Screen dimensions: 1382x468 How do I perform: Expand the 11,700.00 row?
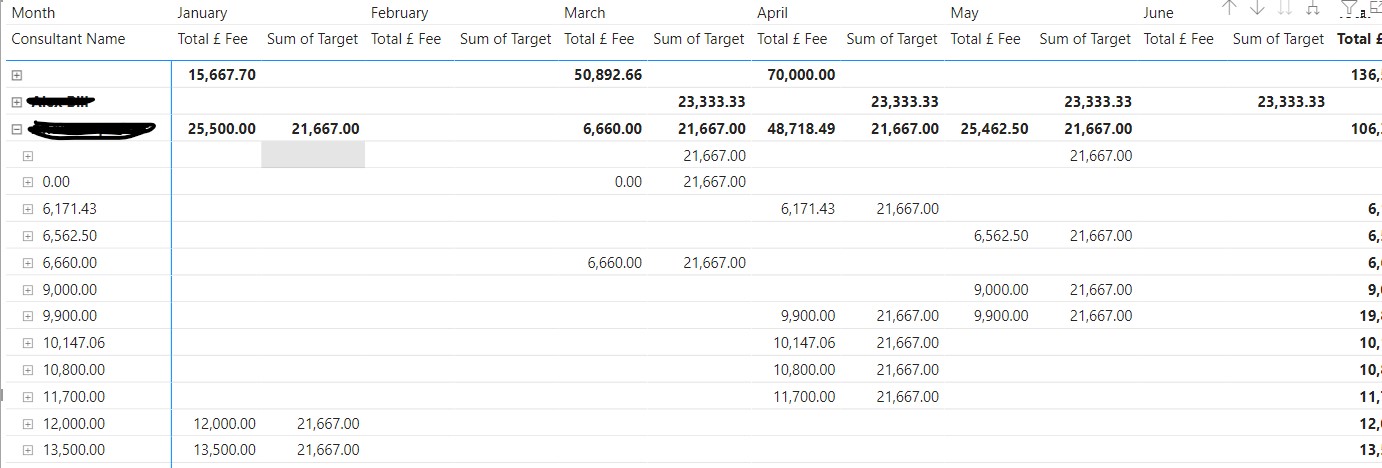click(x=28, y=397)
